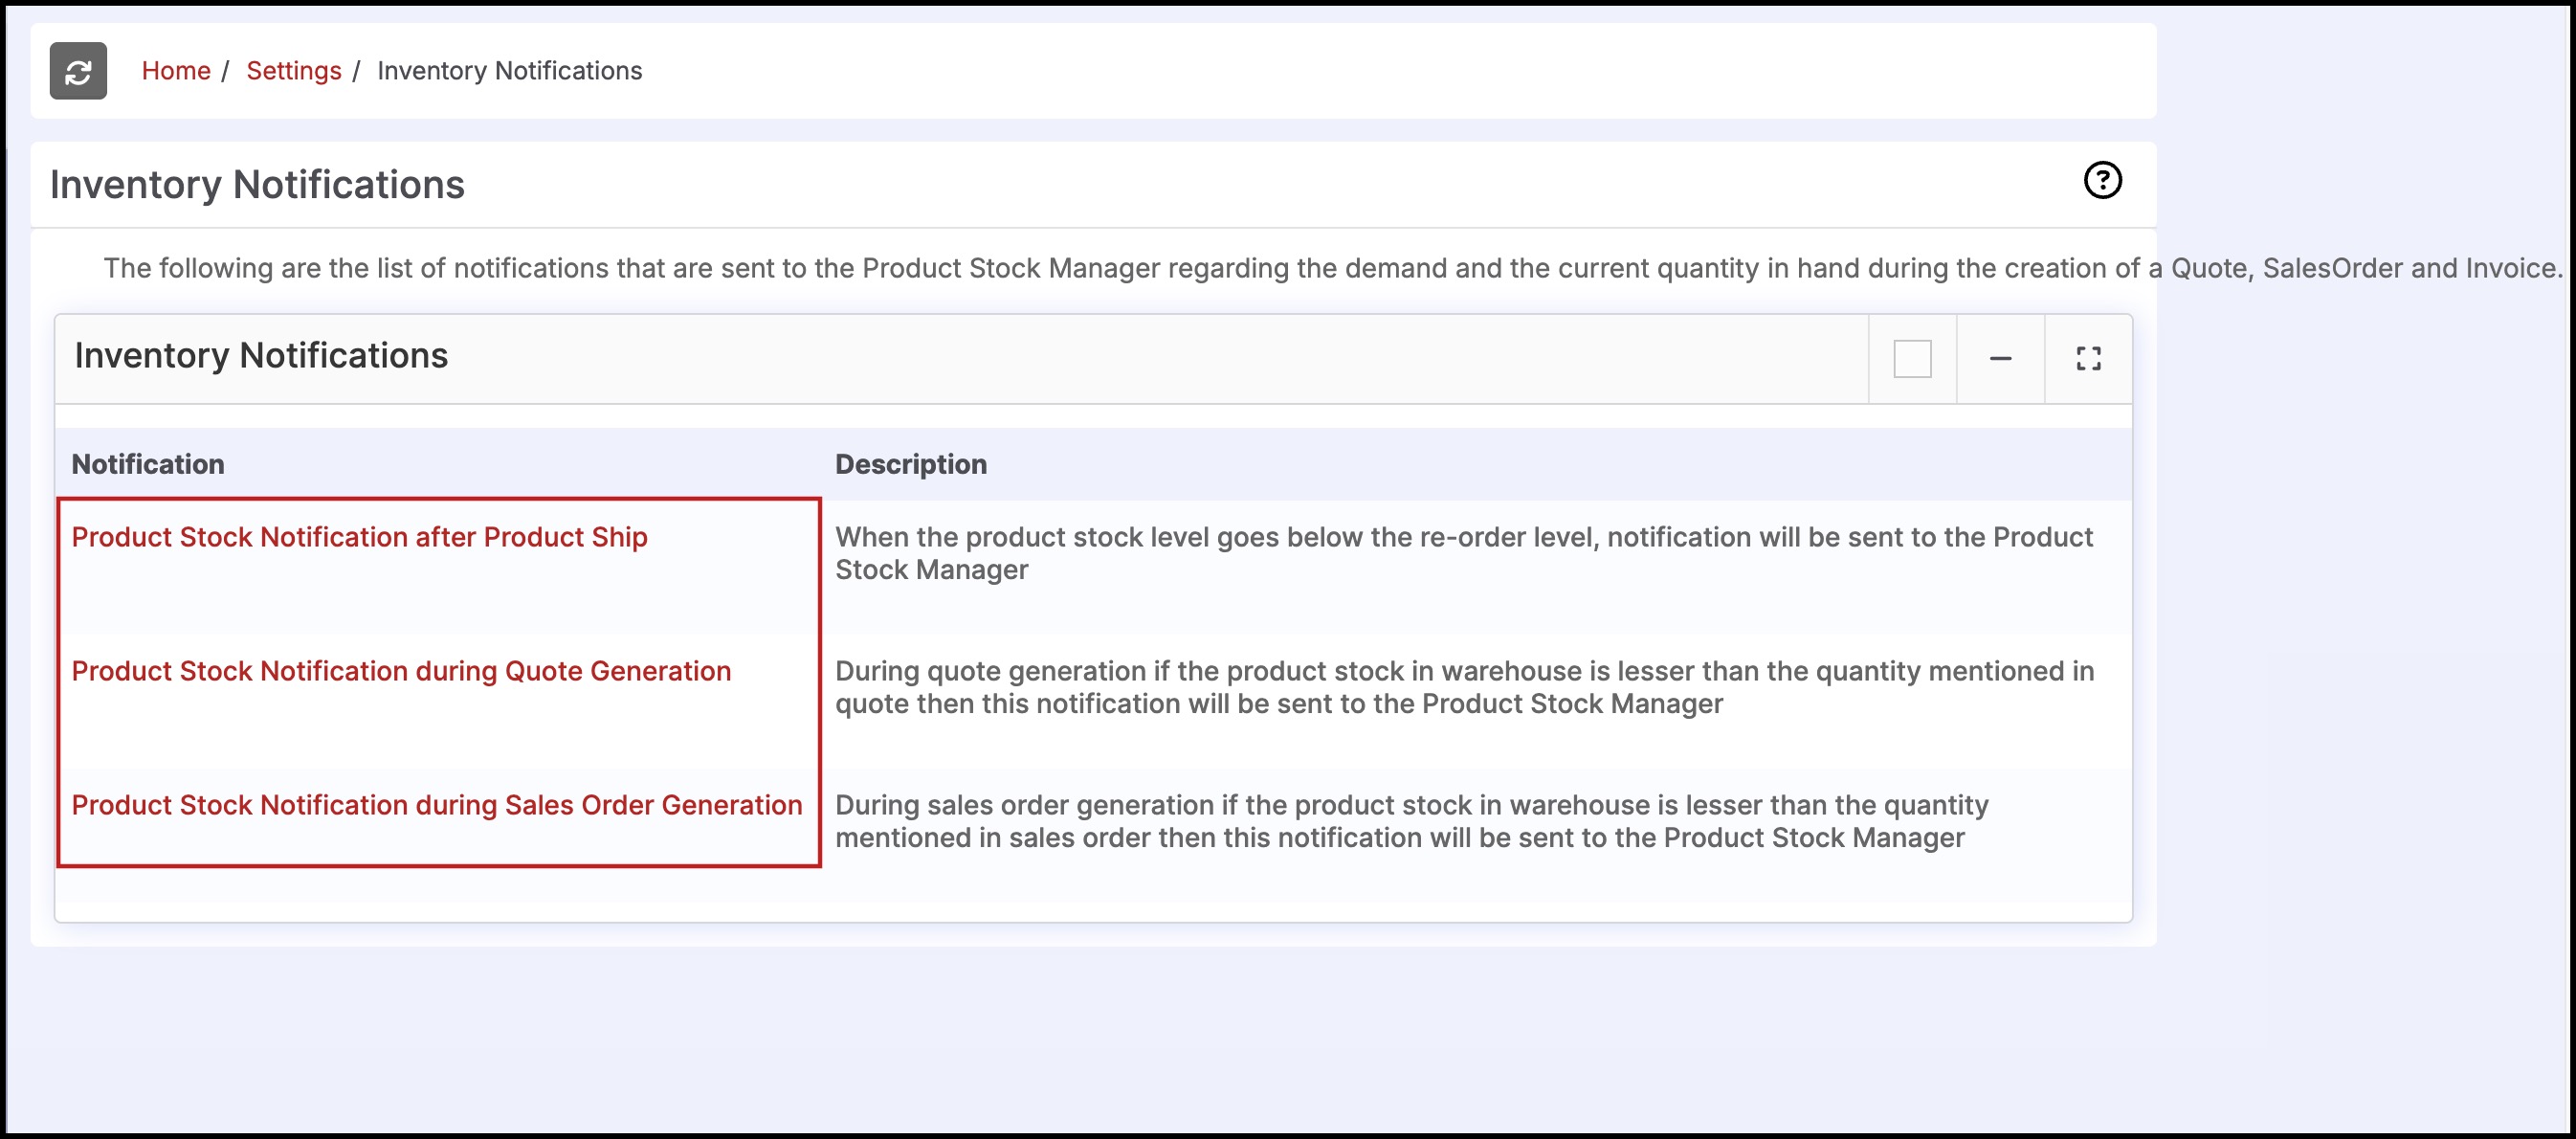Tick the checkbox in the panel header
This screenshot has width=2576, height=1139.
(1912, 359)
